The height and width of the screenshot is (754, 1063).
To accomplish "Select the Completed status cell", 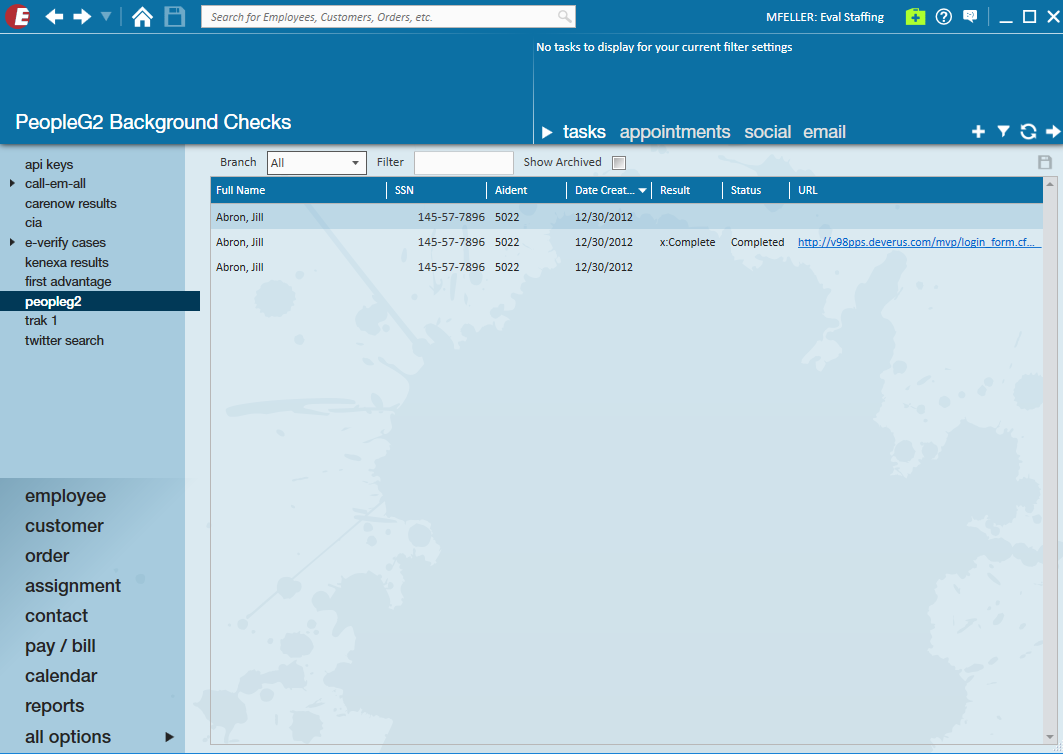I will point(757,242).
